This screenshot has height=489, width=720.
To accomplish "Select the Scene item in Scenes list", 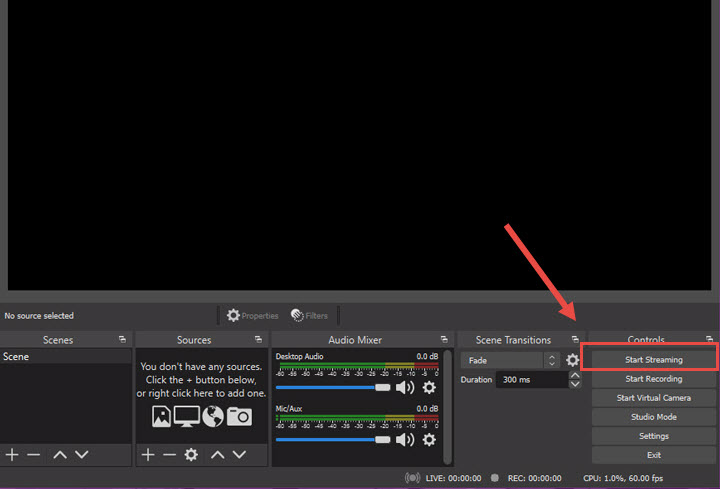I will 66,356.
